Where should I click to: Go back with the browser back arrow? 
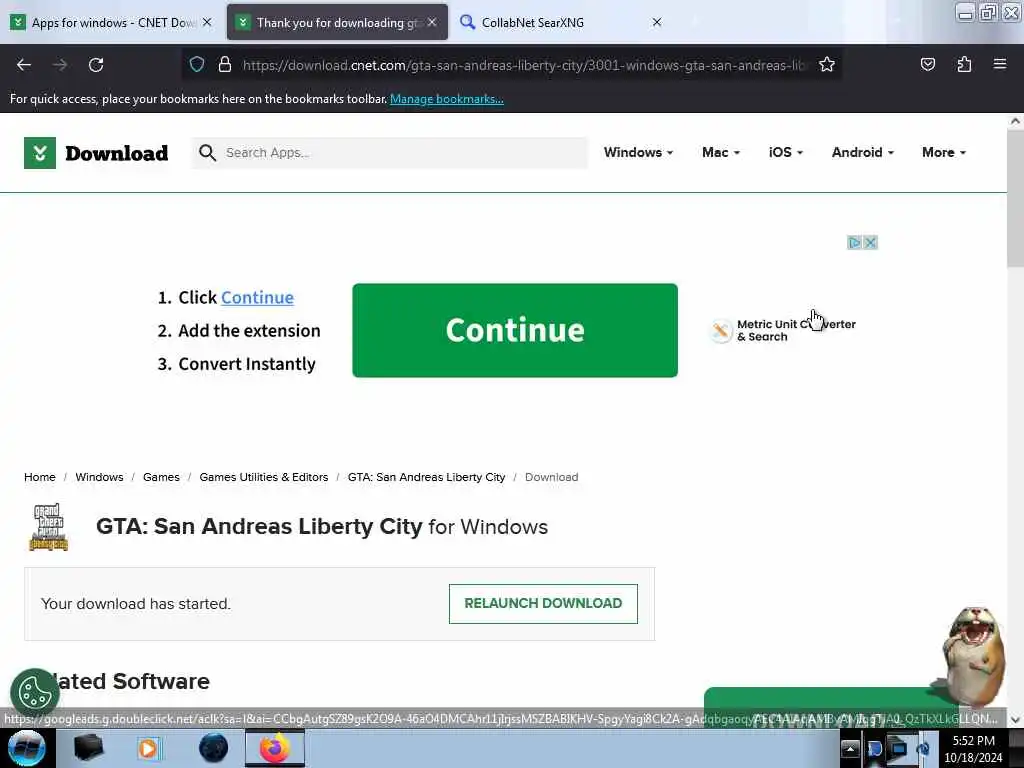tap(24, 65)
